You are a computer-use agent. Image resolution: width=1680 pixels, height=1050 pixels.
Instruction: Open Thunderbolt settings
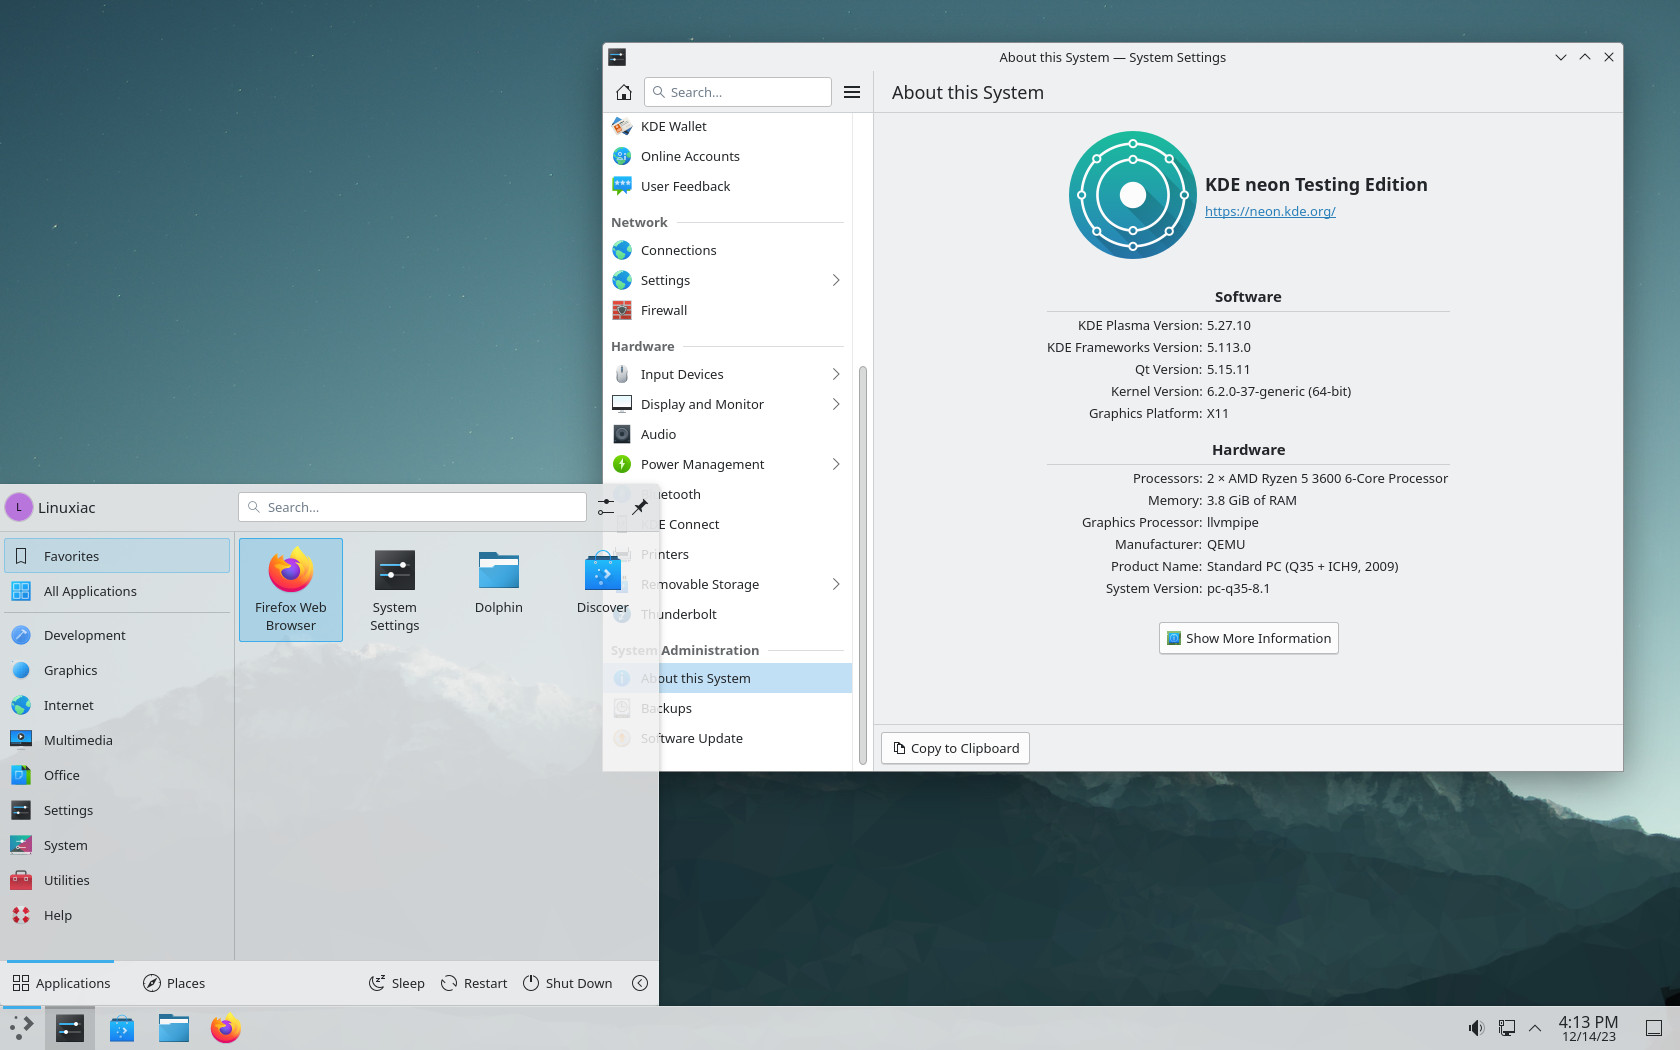point(727,614)
